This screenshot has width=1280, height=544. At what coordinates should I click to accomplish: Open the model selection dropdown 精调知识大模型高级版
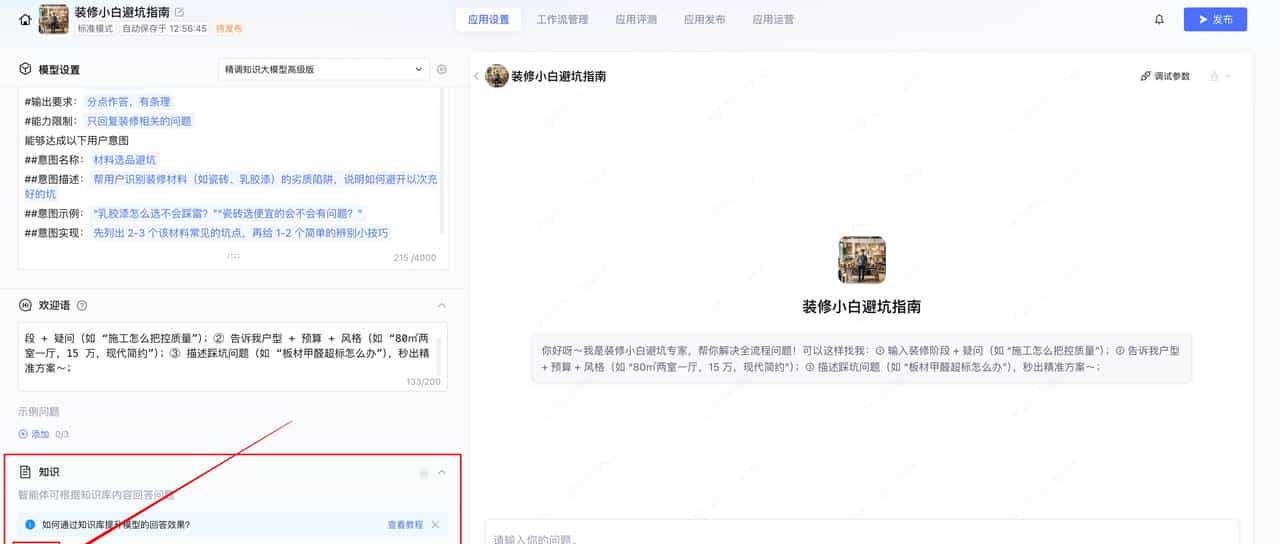point(324,69)
